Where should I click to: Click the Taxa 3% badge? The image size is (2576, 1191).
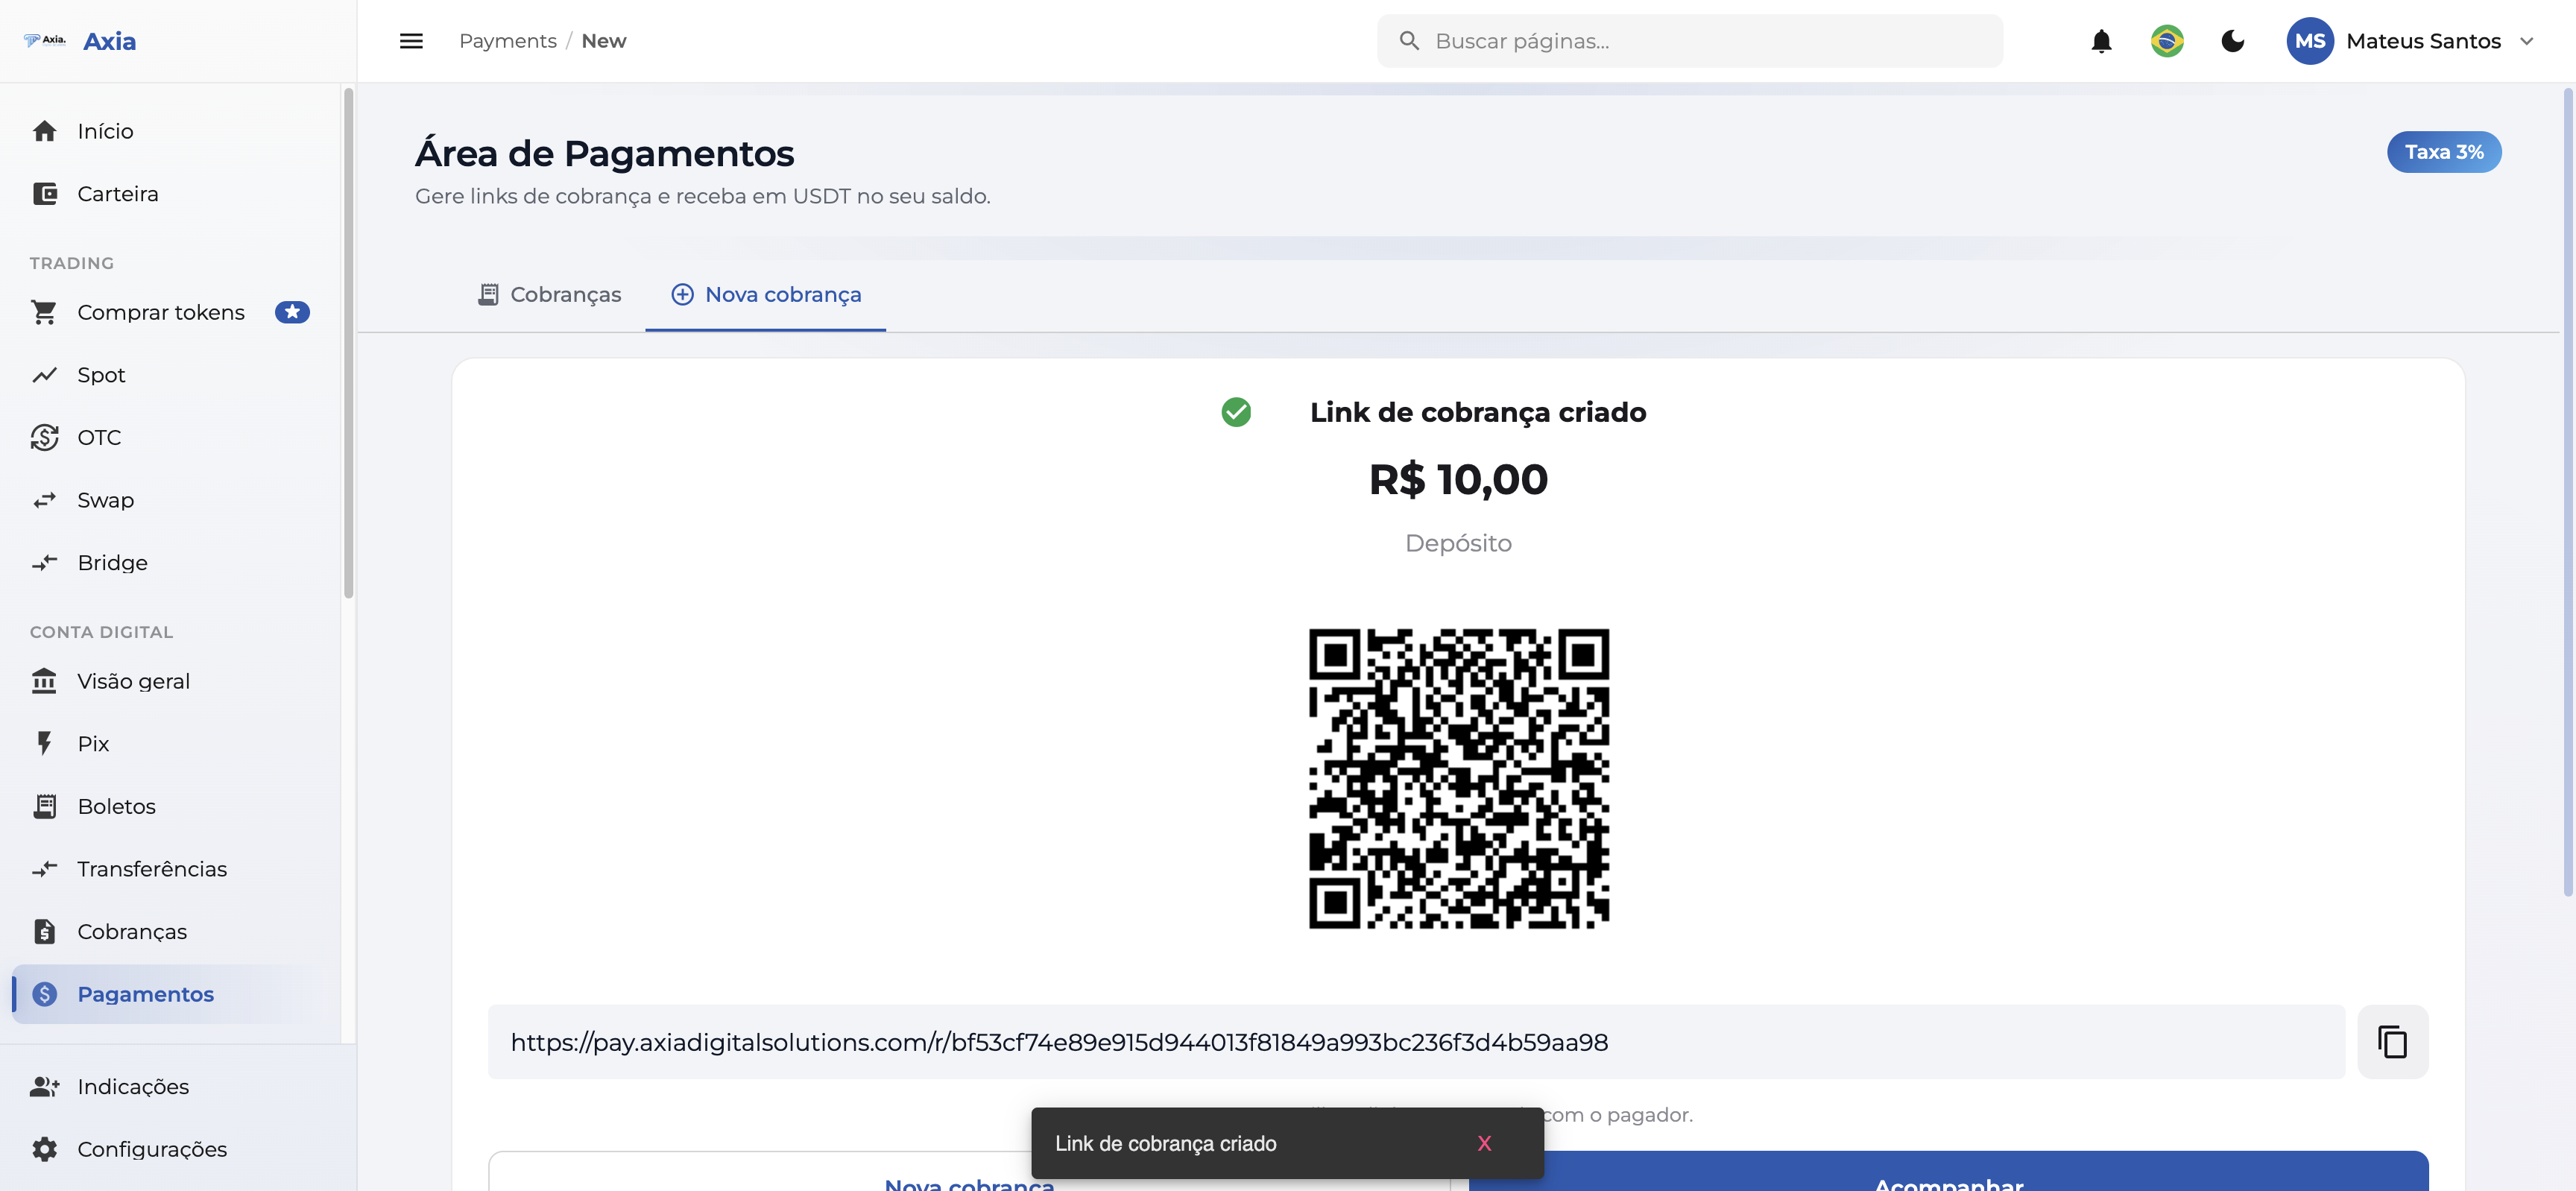(2444, 152)
